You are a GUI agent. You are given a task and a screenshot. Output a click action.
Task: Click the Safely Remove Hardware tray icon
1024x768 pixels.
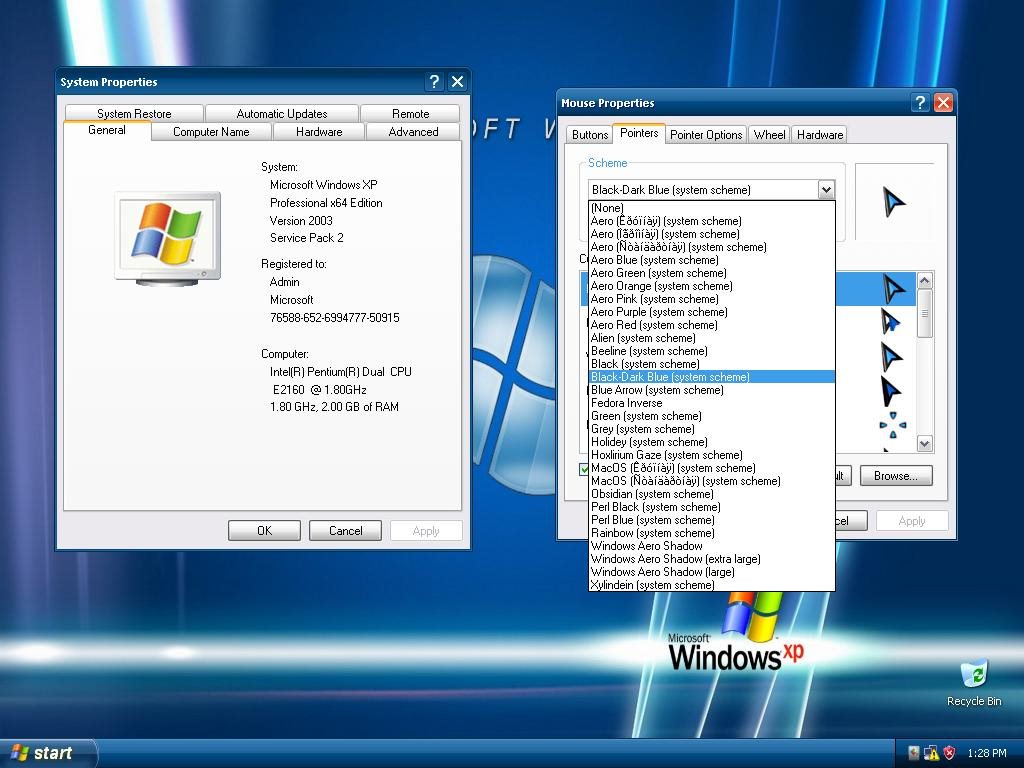click(914, 753)
